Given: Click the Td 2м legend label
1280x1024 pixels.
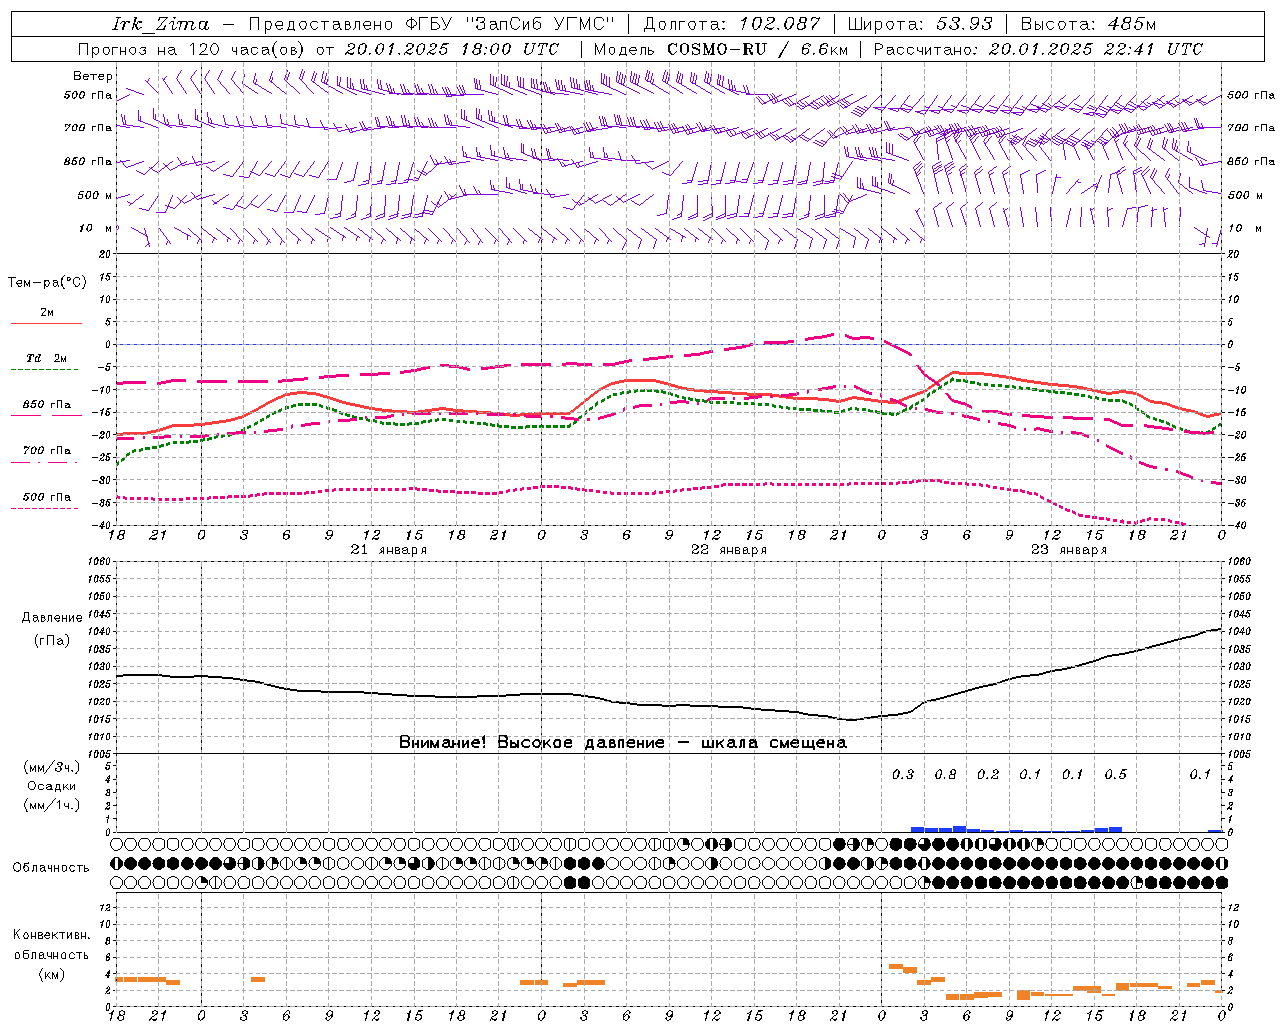Looking at the screenshot, I should point(47,358).
